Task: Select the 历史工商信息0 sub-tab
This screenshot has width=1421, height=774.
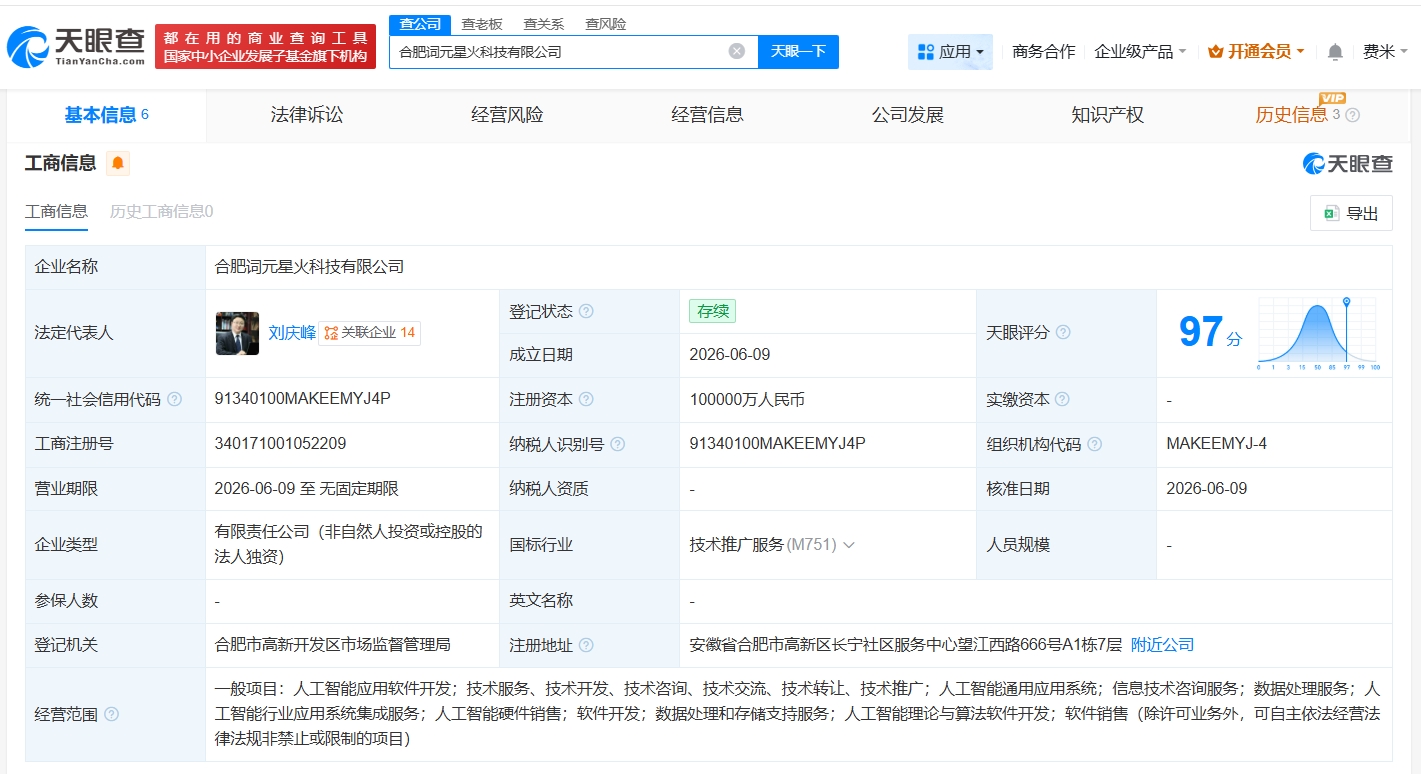Action: click(161, 212)
